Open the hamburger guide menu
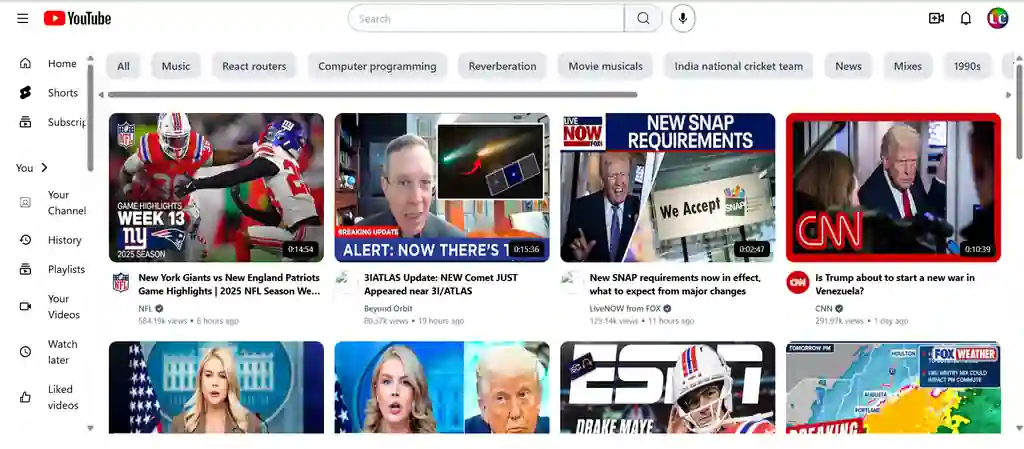This screenshot has height=449, width=1024. pos(22,18)
